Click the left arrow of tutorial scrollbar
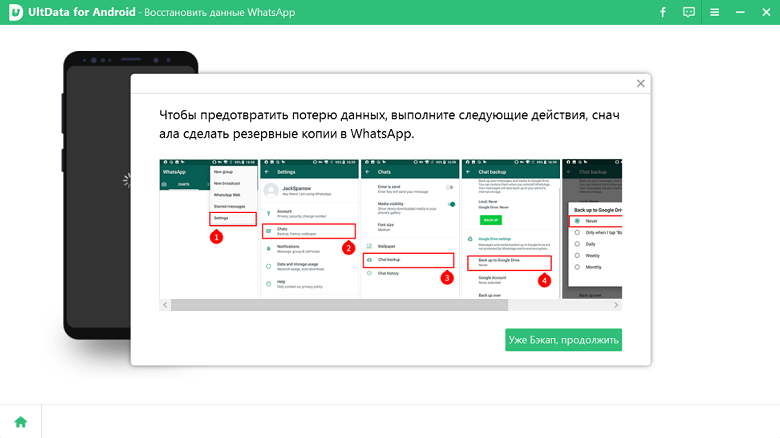 coord(165,305)
